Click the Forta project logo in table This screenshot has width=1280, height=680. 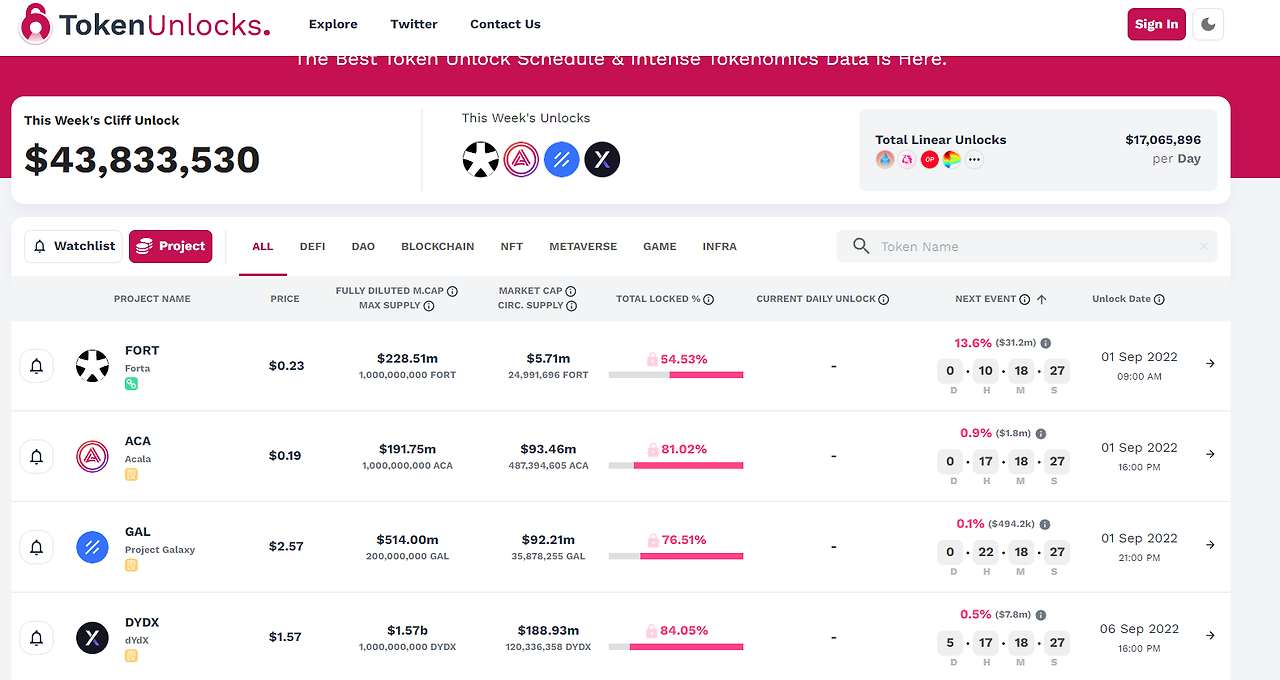[93, 366]
